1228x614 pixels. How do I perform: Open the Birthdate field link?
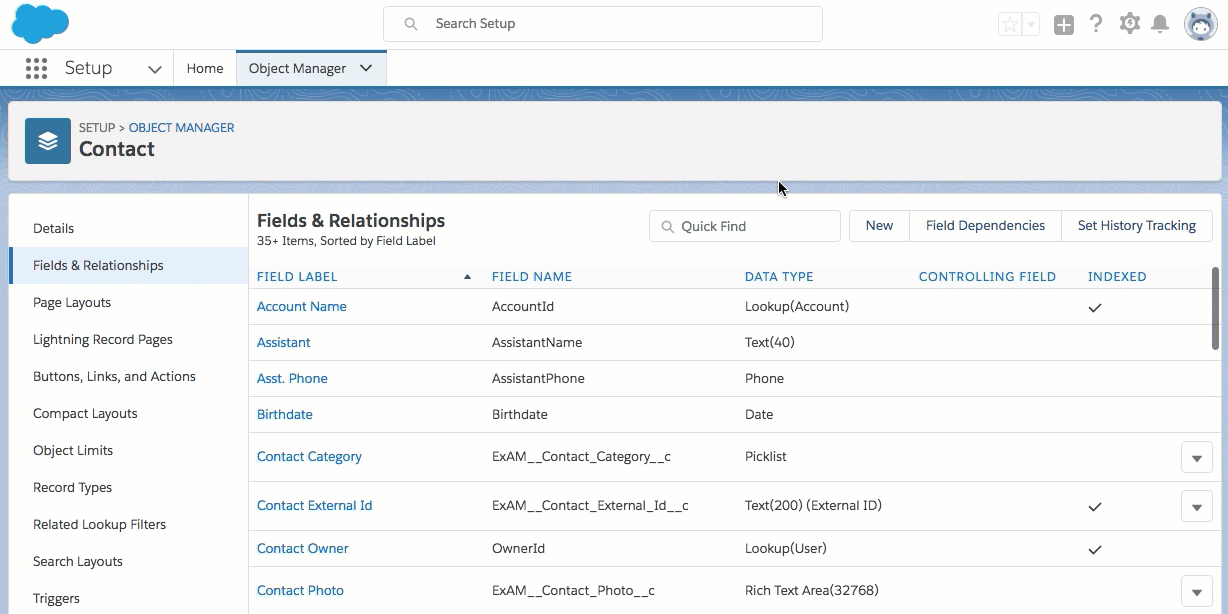(x=285, y=415)
